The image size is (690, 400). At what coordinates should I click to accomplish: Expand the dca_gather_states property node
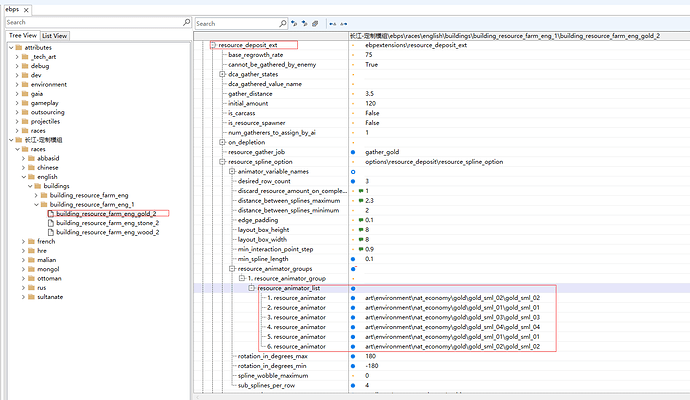pyautogui.click(x=222, y=74)
